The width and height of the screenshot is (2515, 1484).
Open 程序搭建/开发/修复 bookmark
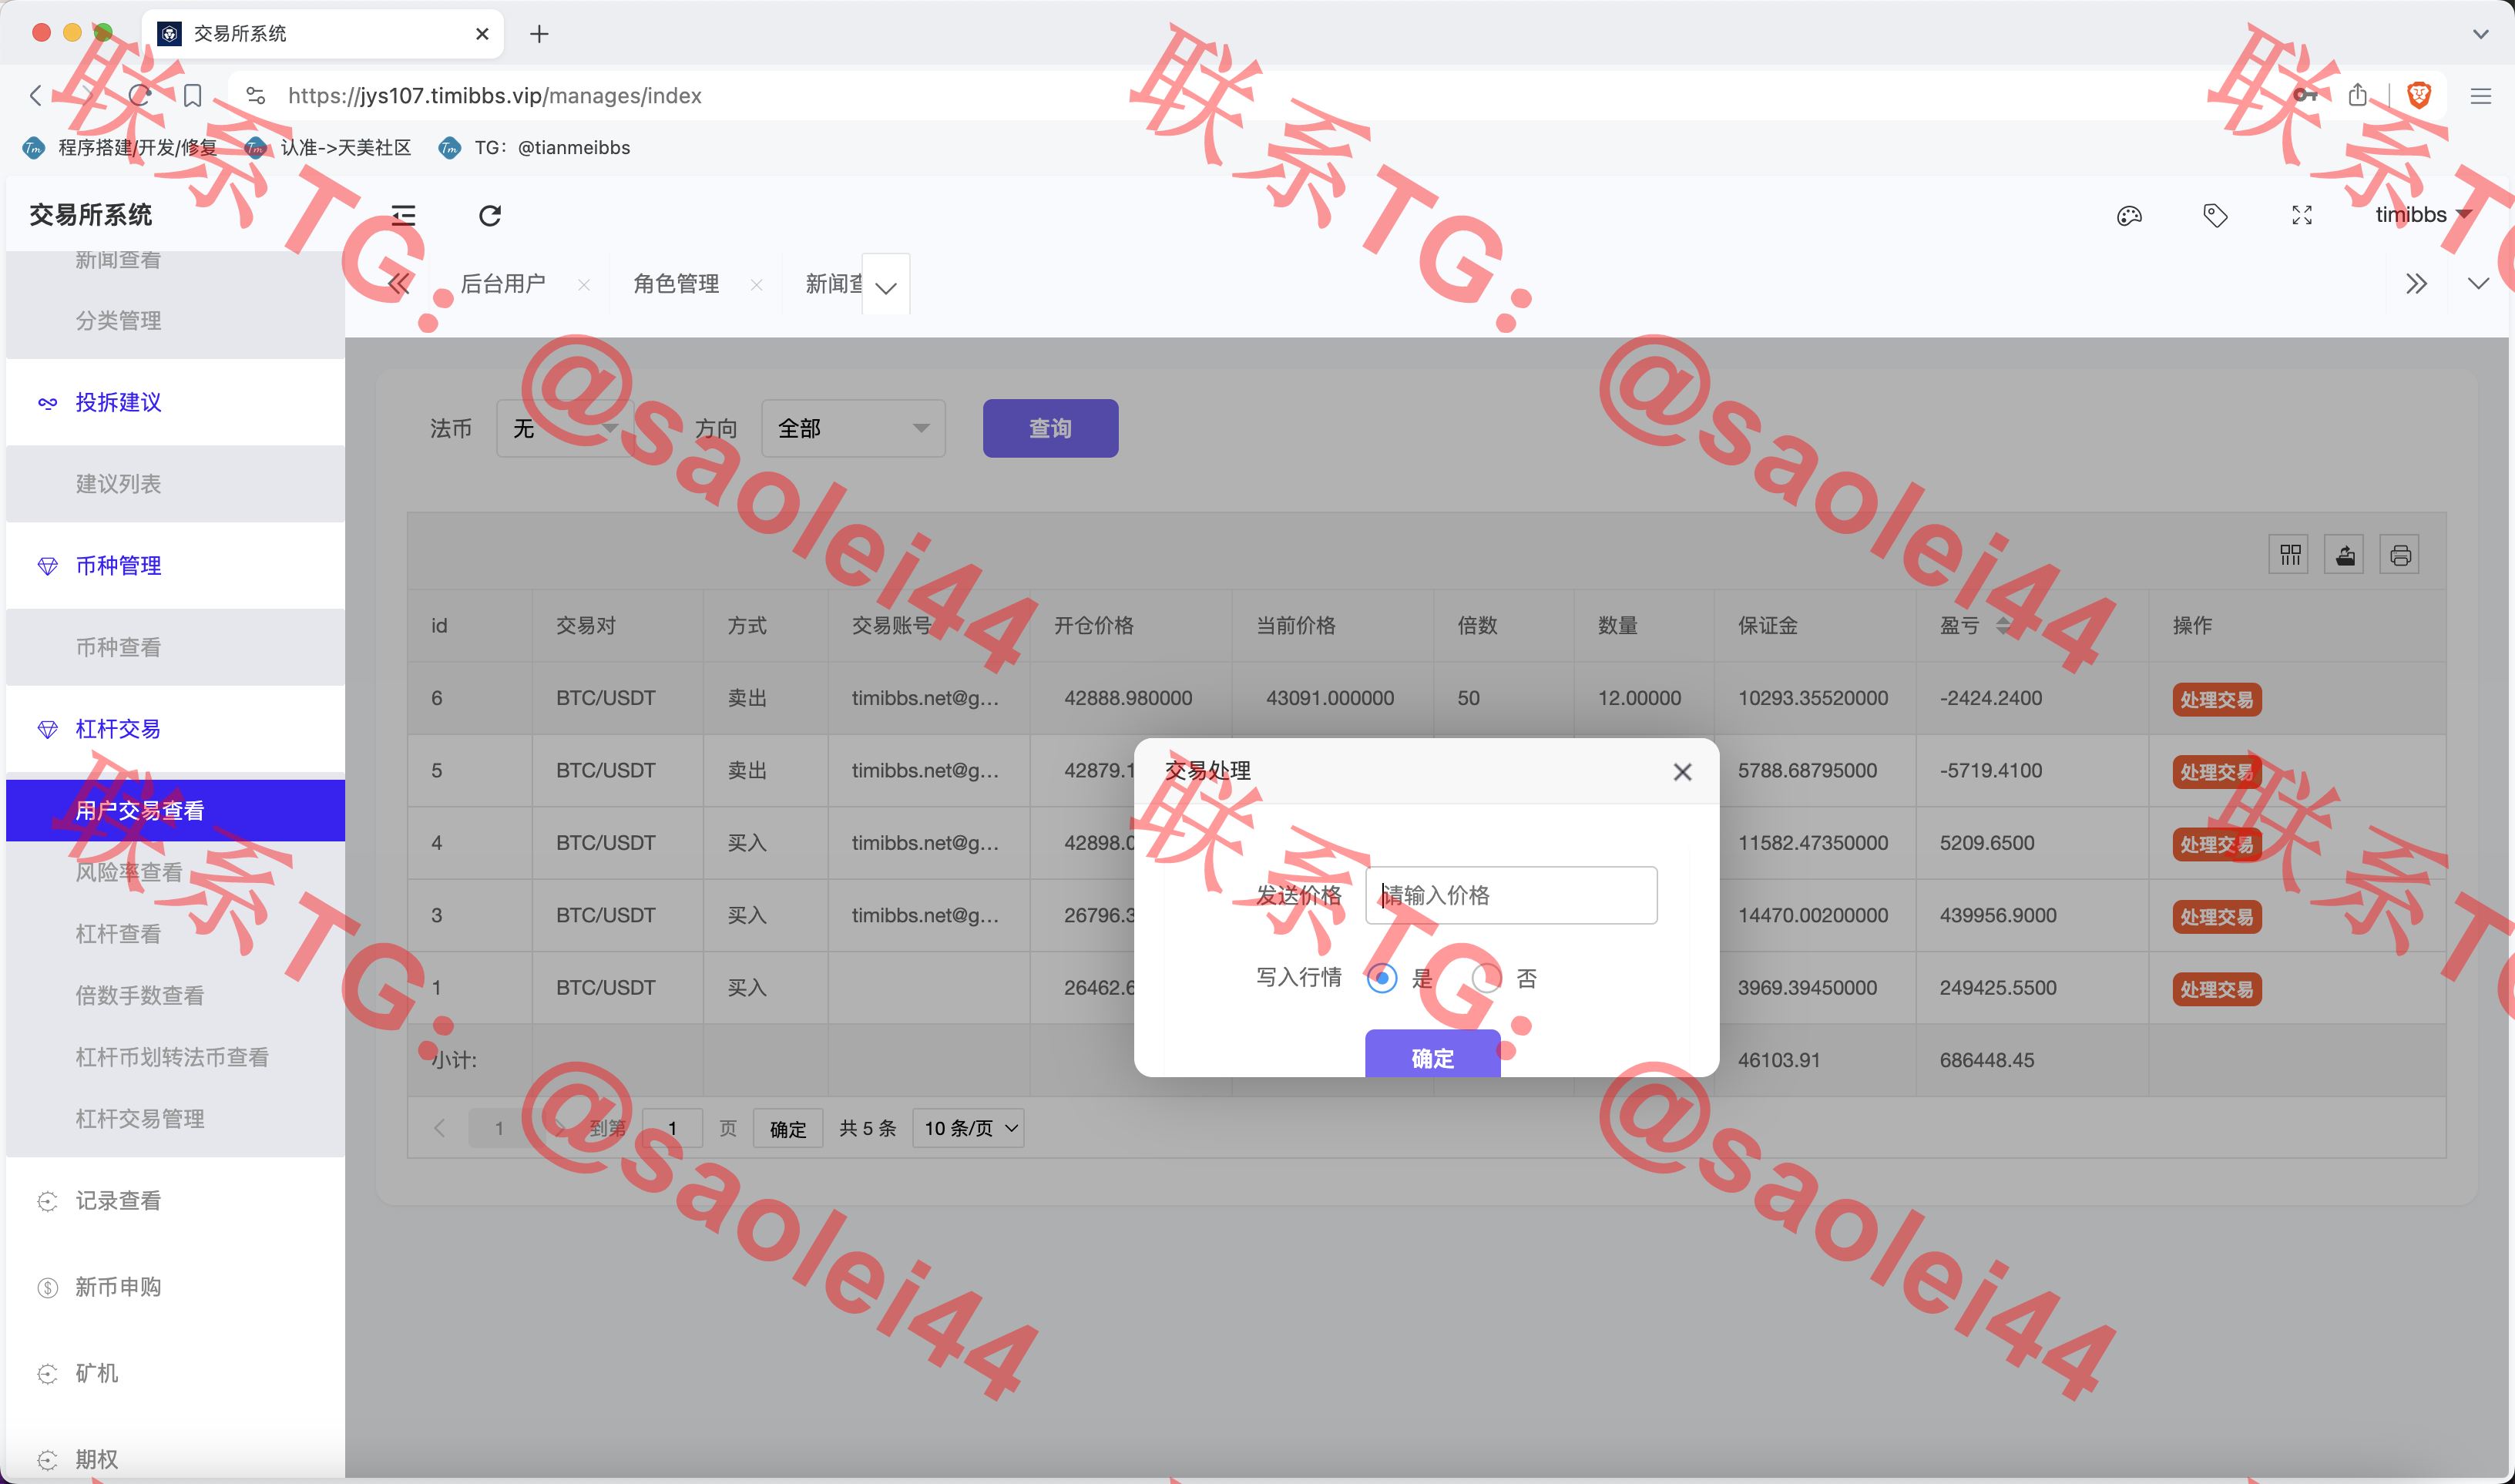(x=120, y=148)
